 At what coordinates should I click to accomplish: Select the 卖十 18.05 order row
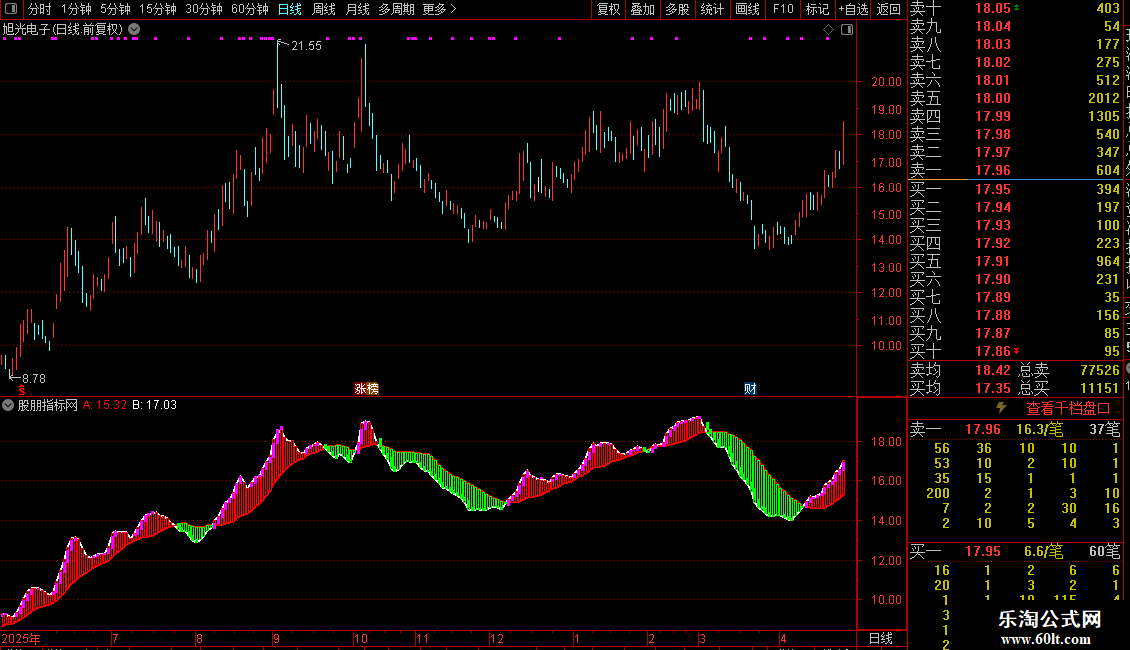pos(1015,9)
